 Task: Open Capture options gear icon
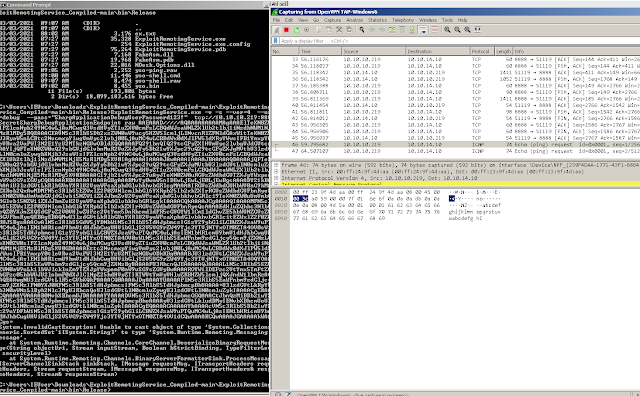[306, 30]
